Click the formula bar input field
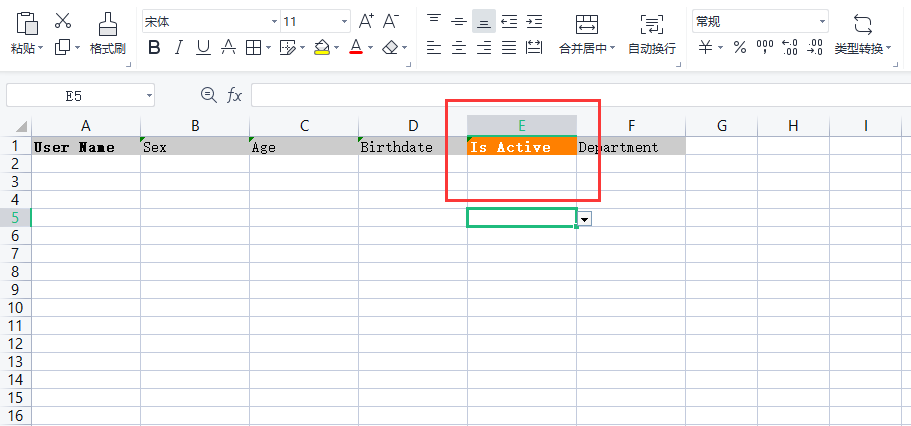Viewport: 911px width, 426px height. click(580, 95)
